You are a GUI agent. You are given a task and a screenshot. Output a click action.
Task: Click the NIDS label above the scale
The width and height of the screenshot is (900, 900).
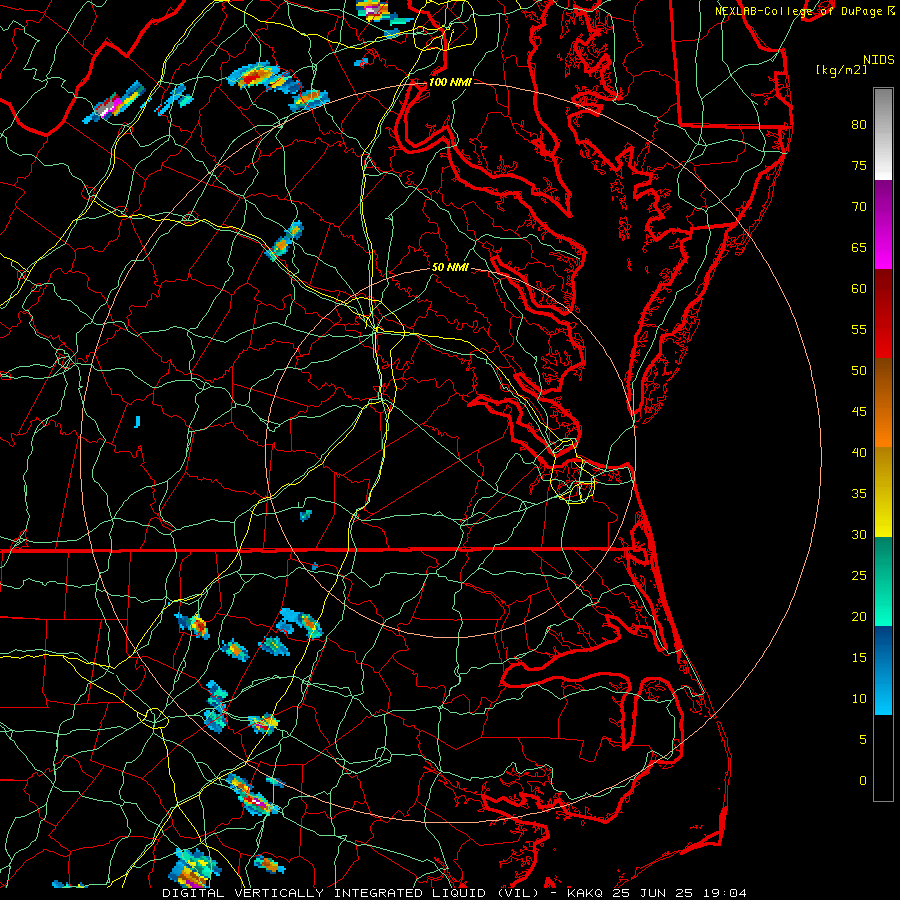pyautogui.click(x=878, y=60)
